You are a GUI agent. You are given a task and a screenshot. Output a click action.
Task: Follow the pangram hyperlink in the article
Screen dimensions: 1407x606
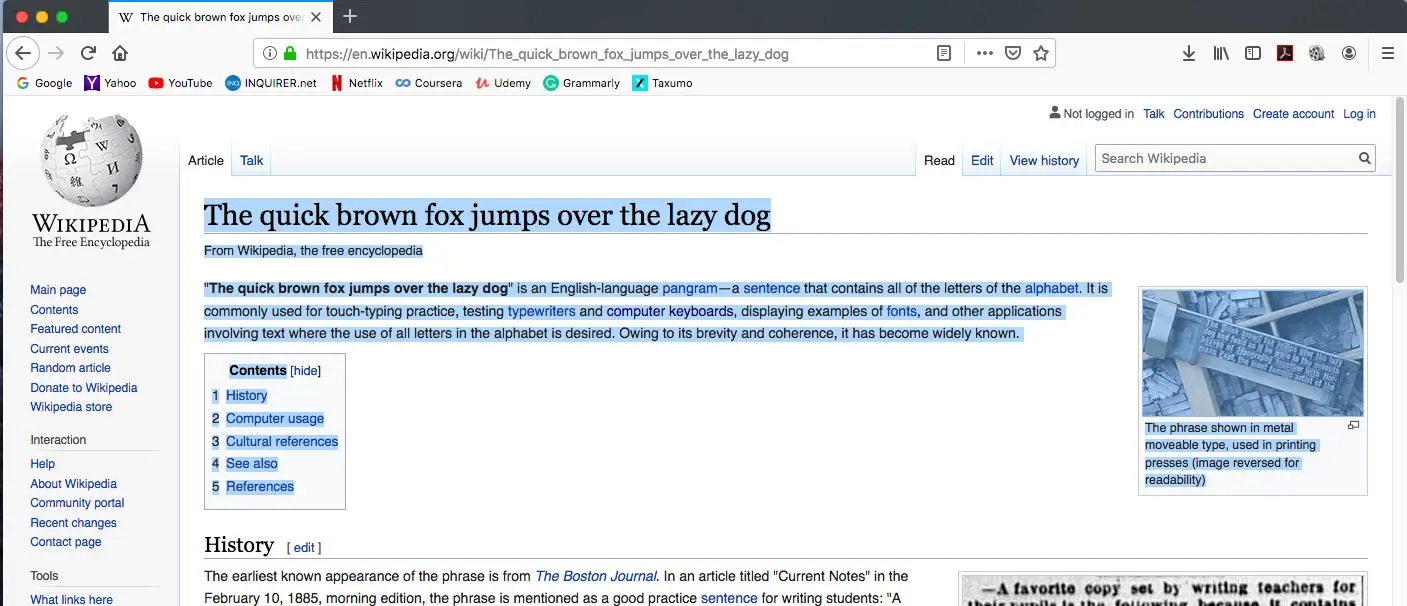pyautogui.click(x=690, y=288)
